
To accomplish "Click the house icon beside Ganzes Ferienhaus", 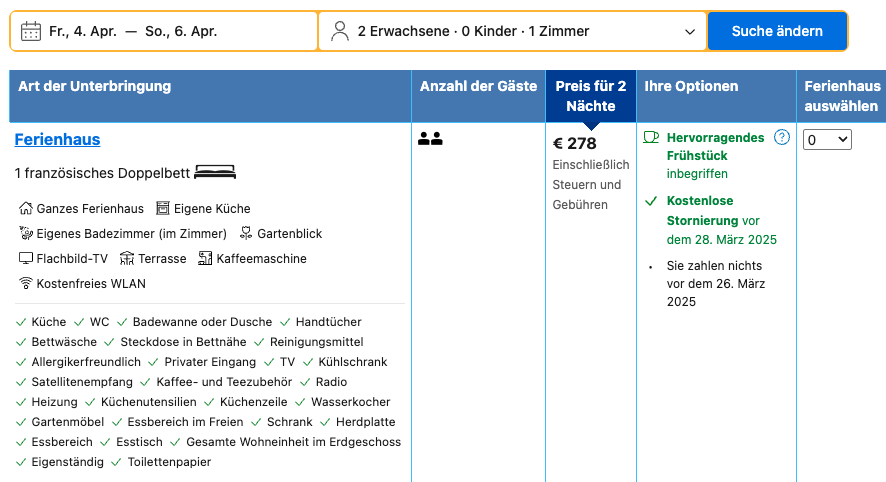I will (25, 209).
